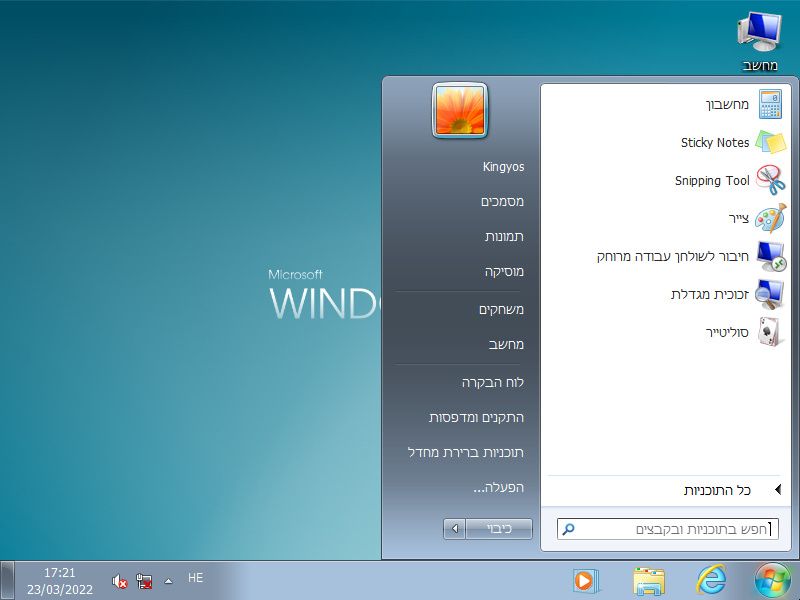The width and height of the screenshot is (800, 600).
Task: Click the Show desktop taskbar strip
Action: click(7, 581)
